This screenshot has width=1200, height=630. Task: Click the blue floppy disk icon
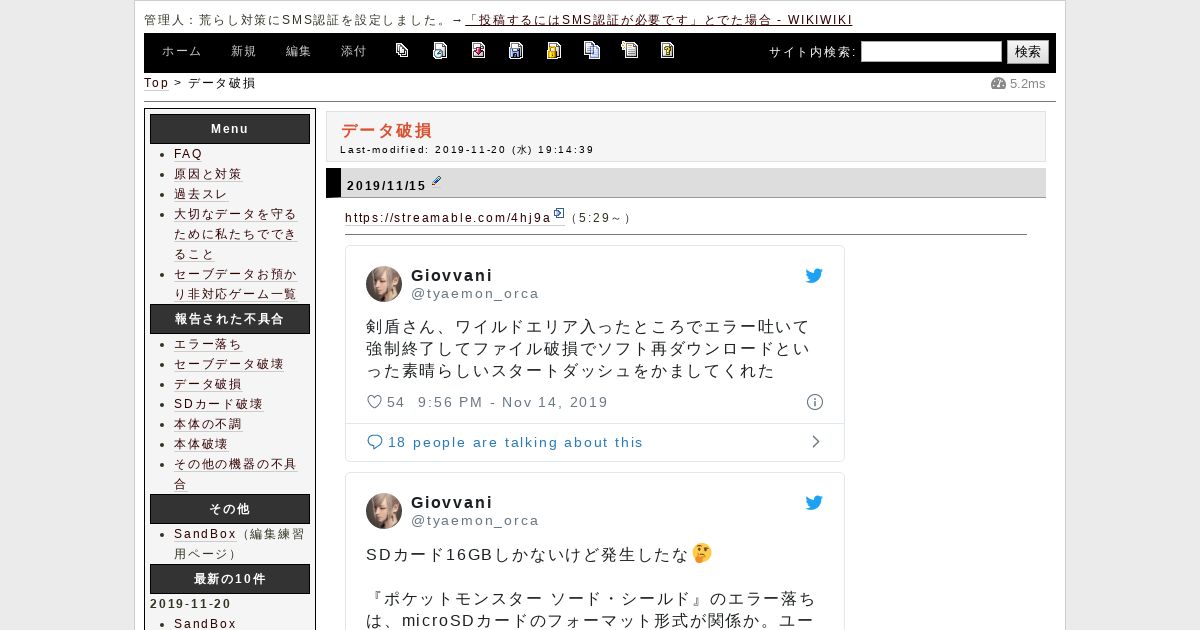pos(516,50)
